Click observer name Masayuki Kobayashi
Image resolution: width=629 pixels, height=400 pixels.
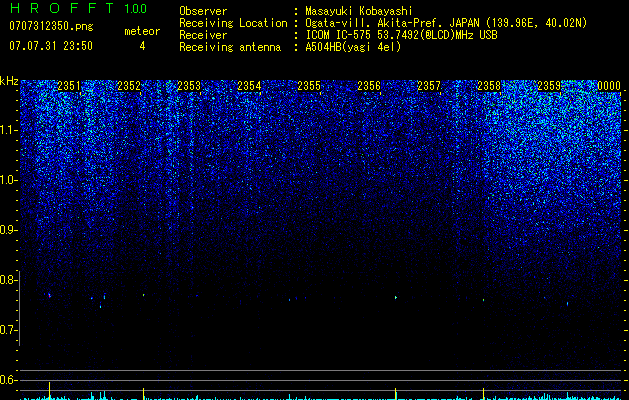coord(358,11)
